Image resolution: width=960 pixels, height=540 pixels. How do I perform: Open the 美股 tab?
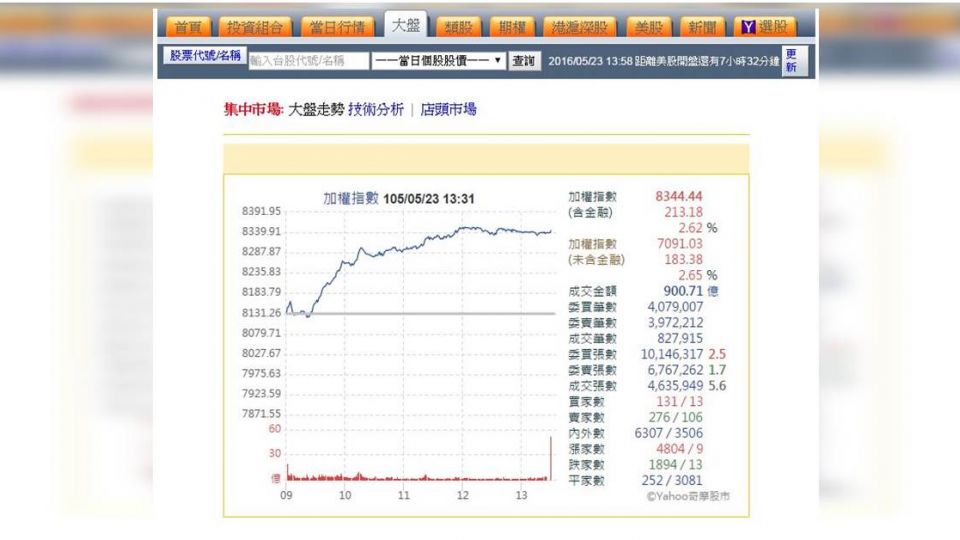point(649,27)
